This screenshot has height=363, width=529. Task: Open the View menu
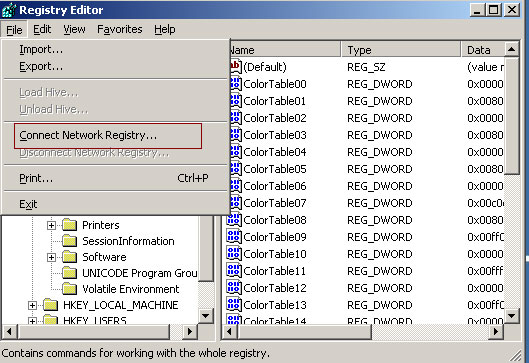74,30
